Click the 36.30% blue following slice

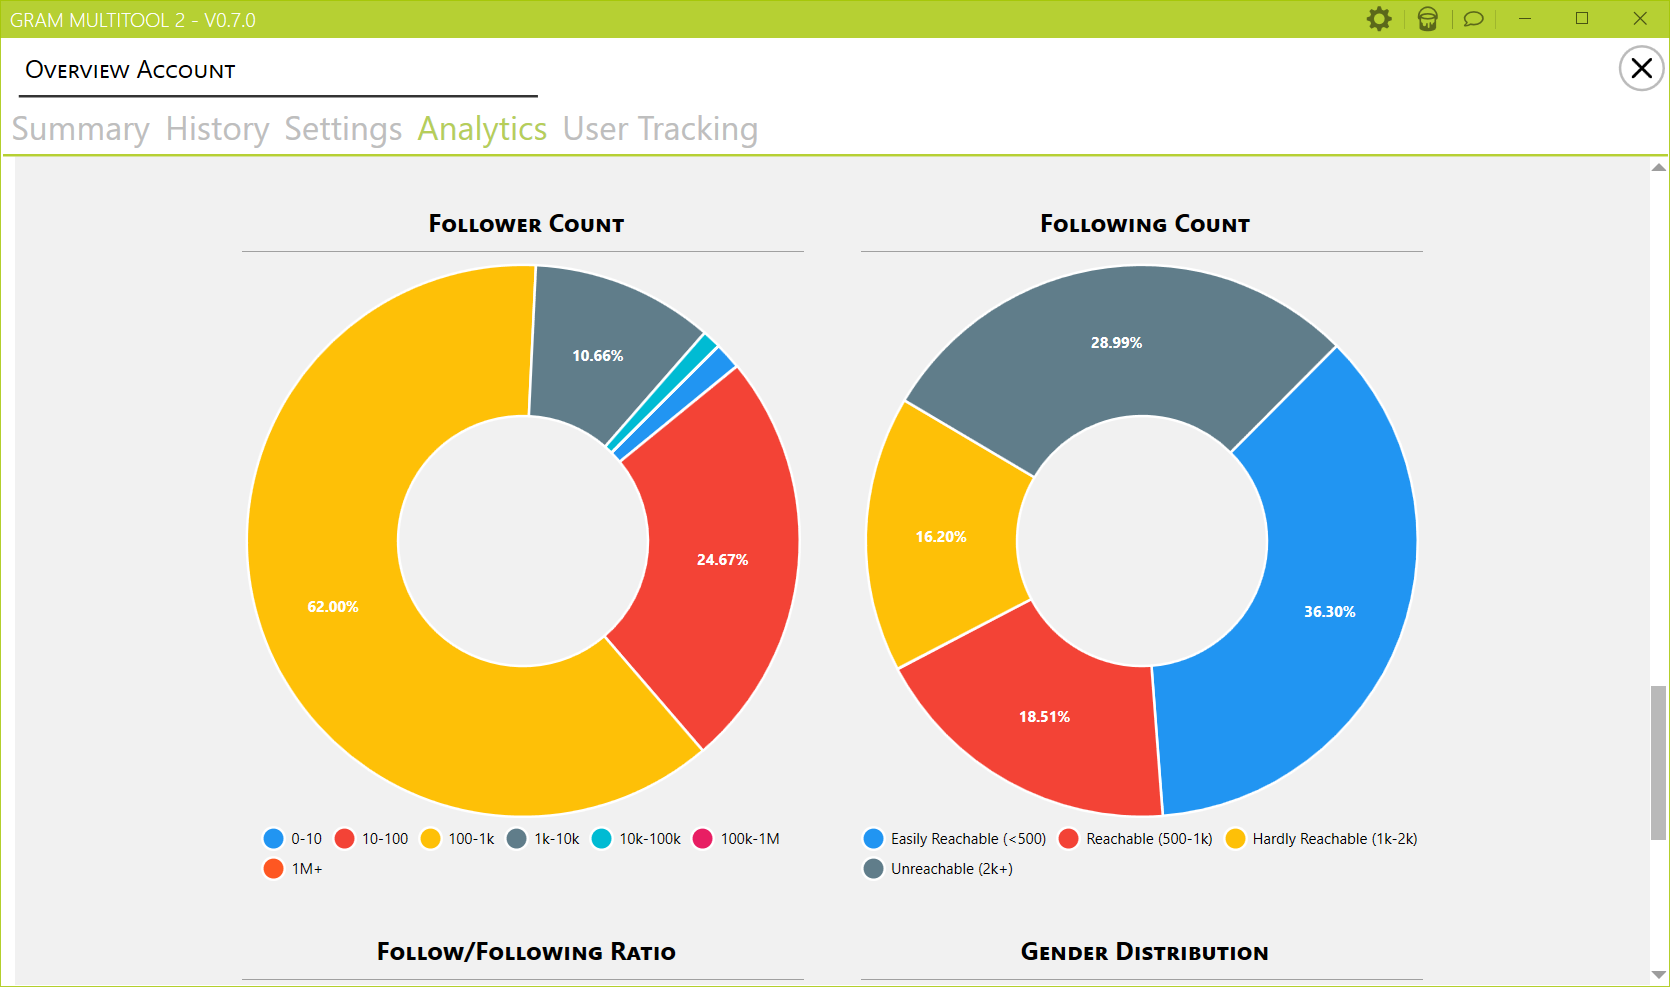click(x=1330, y=612)
